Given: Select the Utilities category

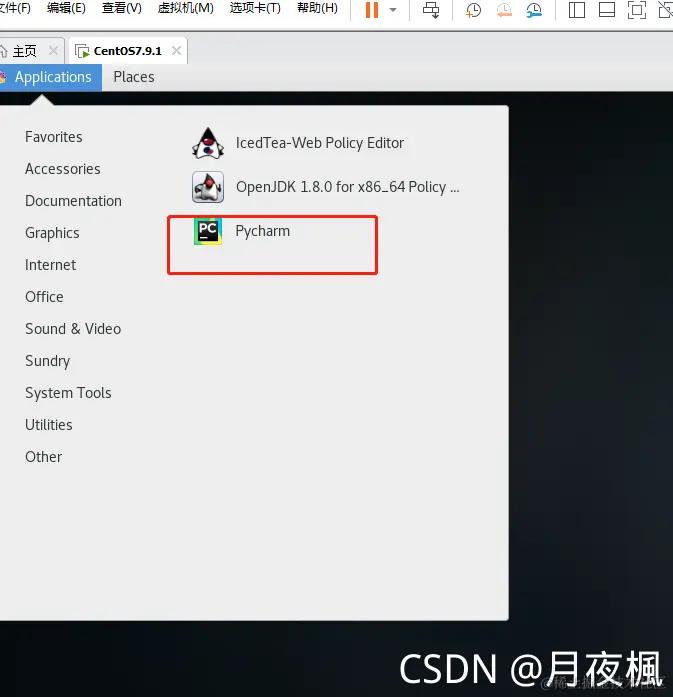Looking at the screenshot, I should point(49,425).
